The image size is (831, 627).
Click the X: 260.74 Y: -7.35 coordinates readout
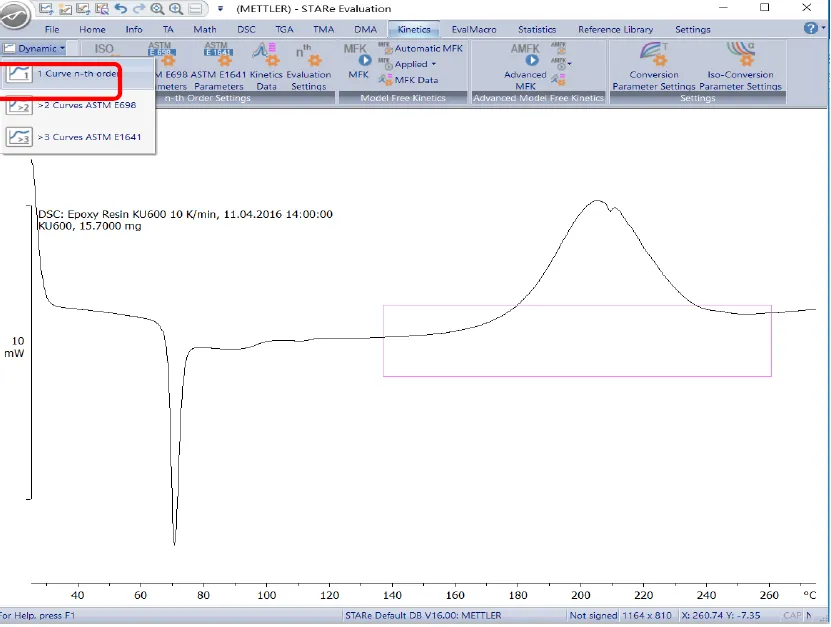721,615
